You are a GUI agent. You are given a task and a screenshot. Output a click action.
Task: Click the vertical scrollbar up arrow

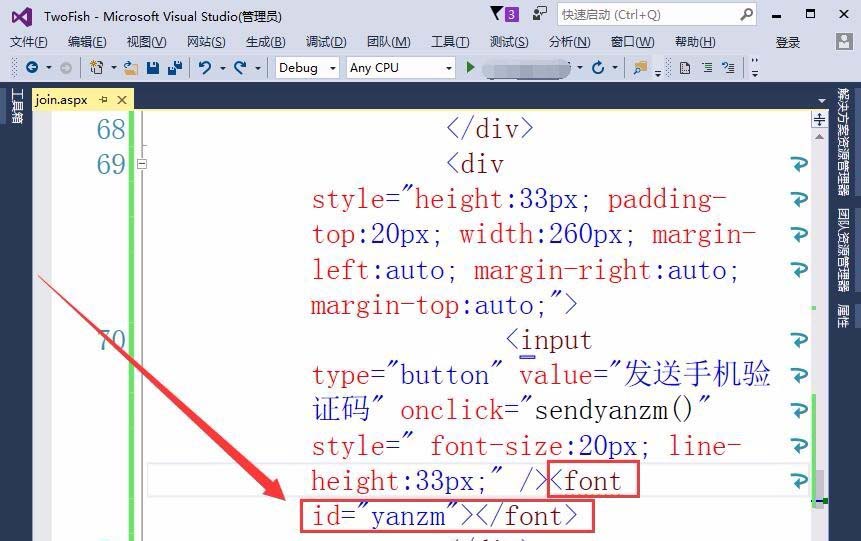coord(819,137)
